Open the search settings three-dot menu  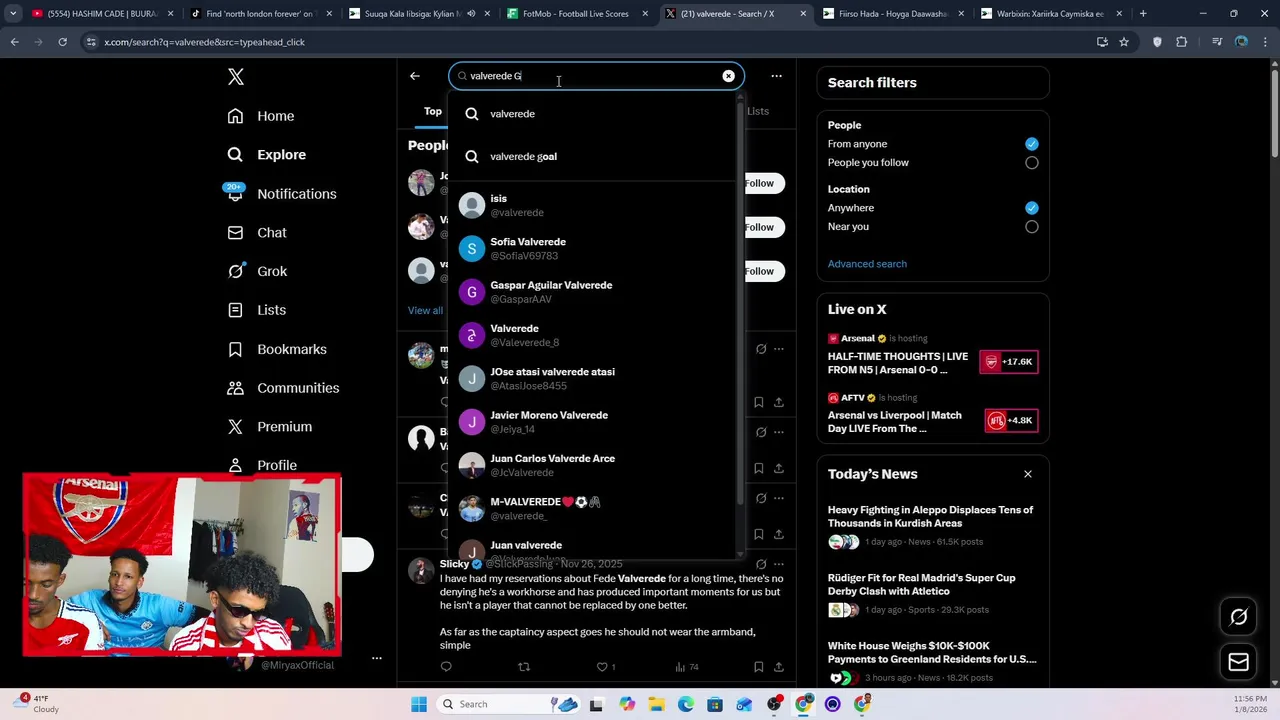pos(776,76)
